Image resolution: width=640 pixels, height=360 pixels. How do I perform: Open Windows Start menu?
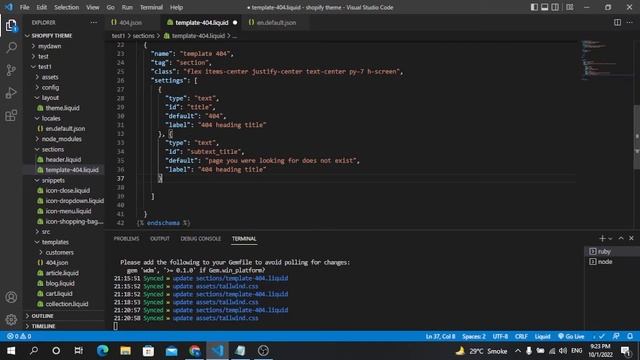[11, 351]
